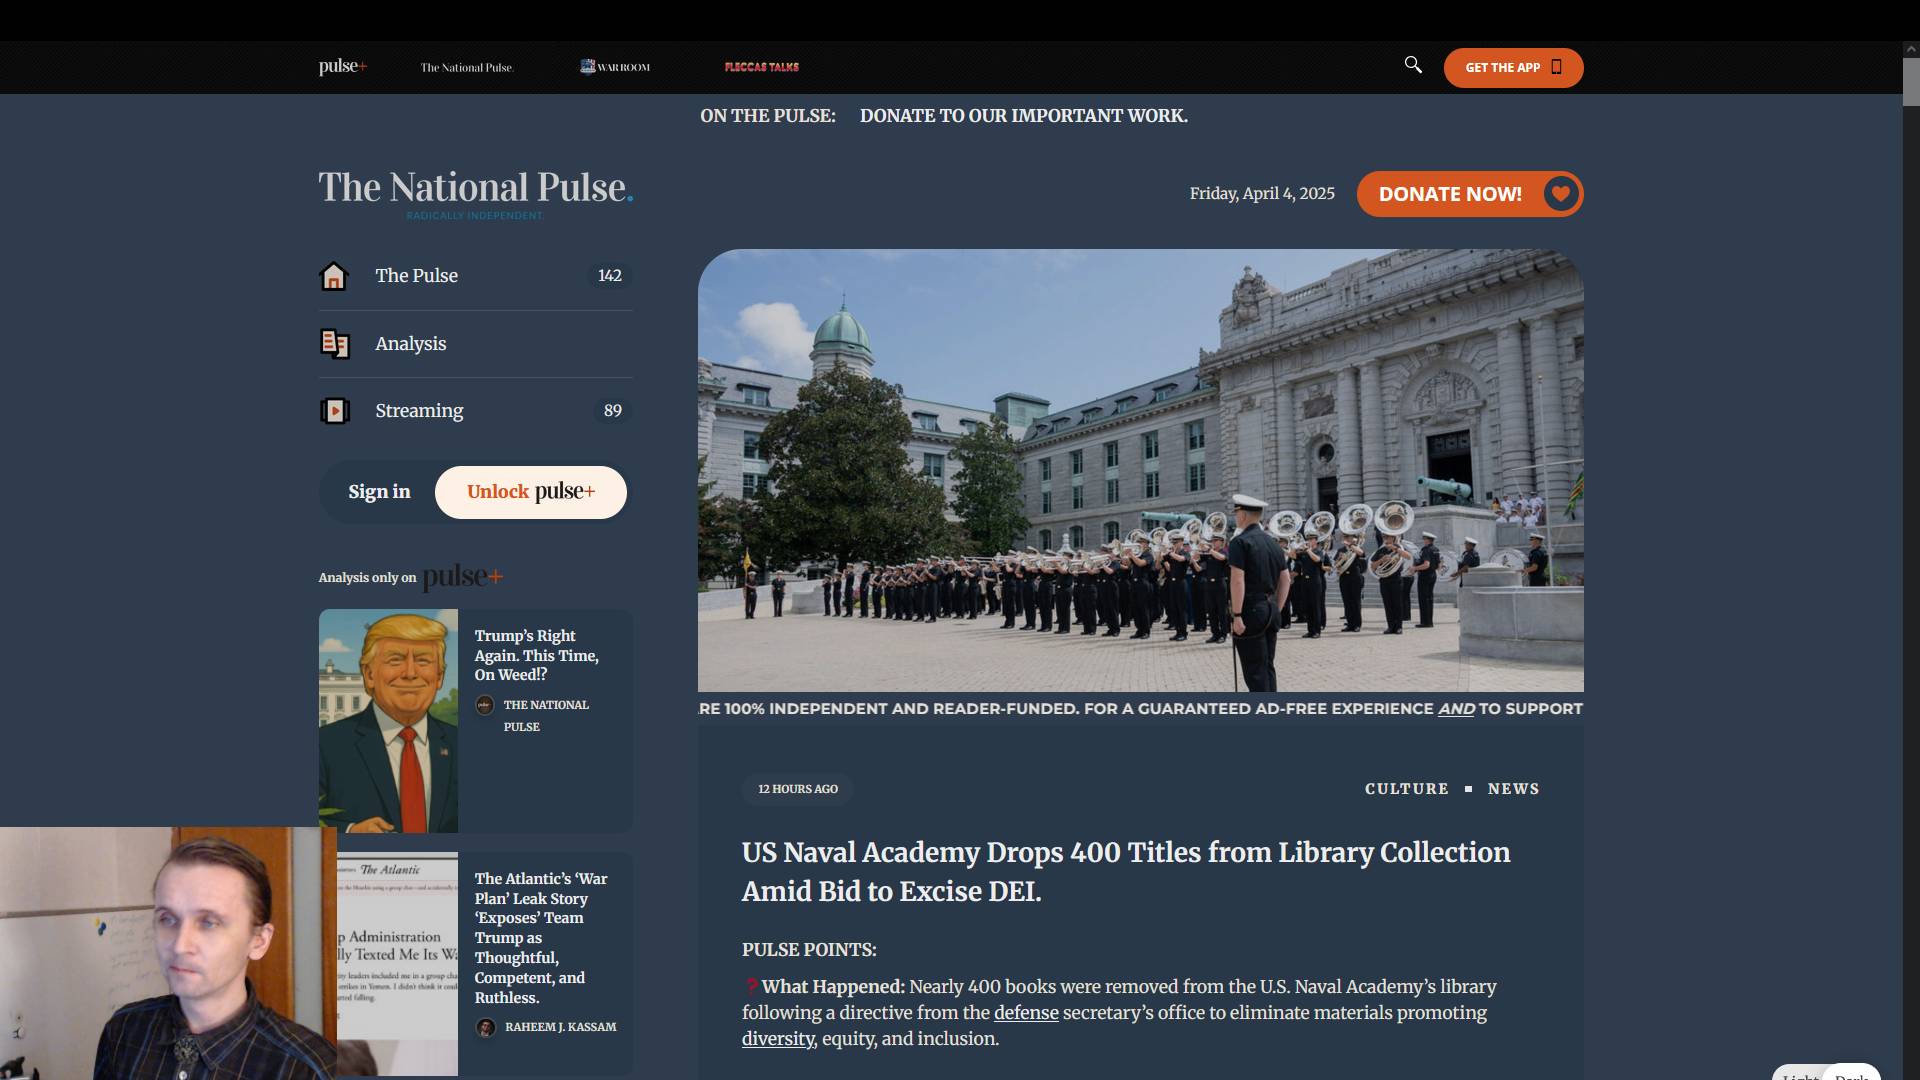Open the search magnifier icon

tap(1412, 65)
